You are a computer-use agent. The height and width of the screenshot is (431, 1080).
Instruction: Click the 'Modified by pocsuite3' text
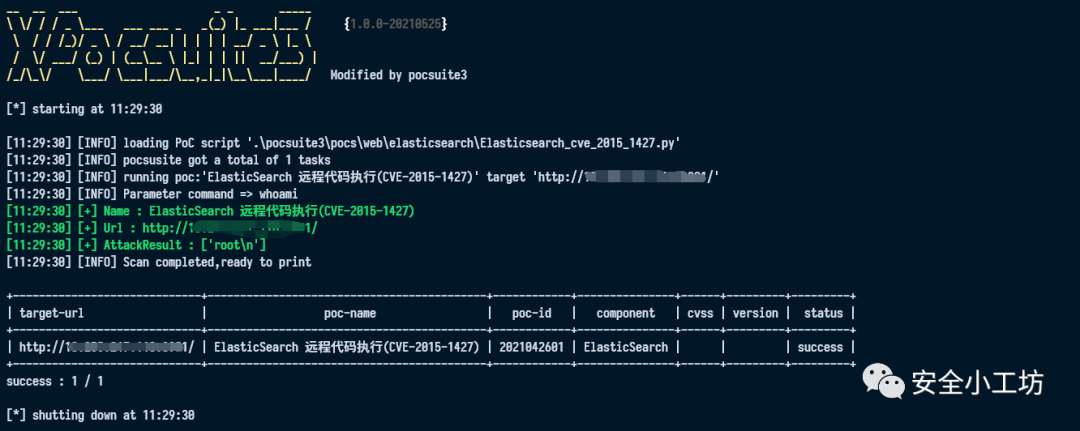[x=398, y=75]
